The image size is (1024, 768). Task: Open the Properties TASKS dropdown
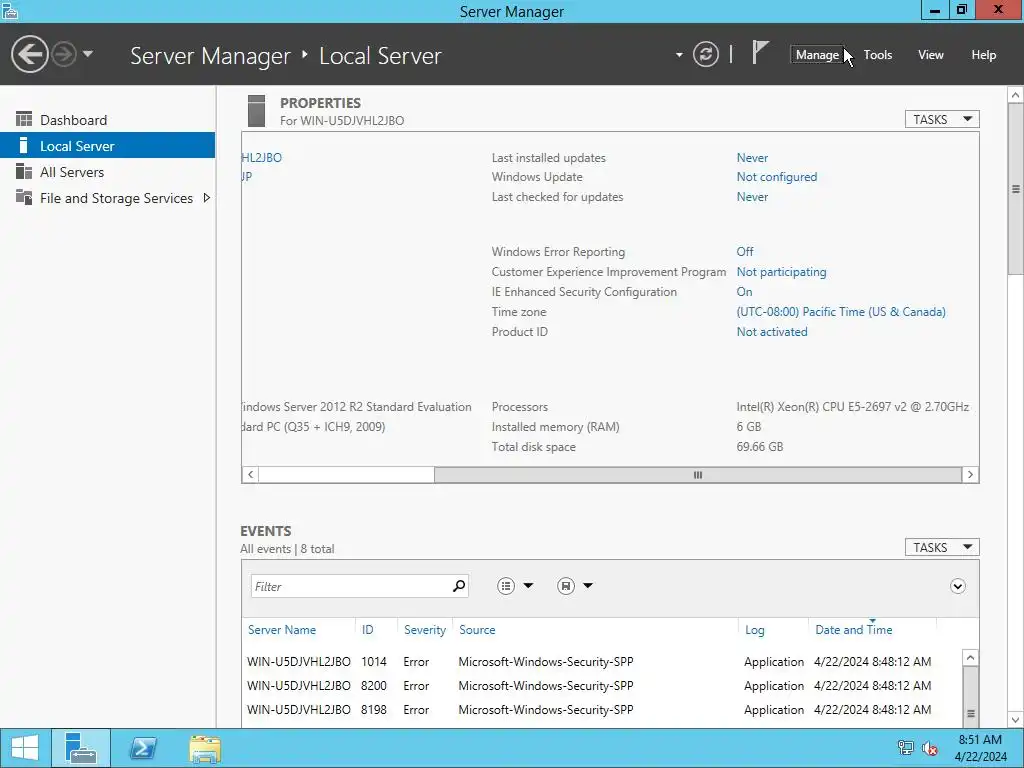[942, 120]
